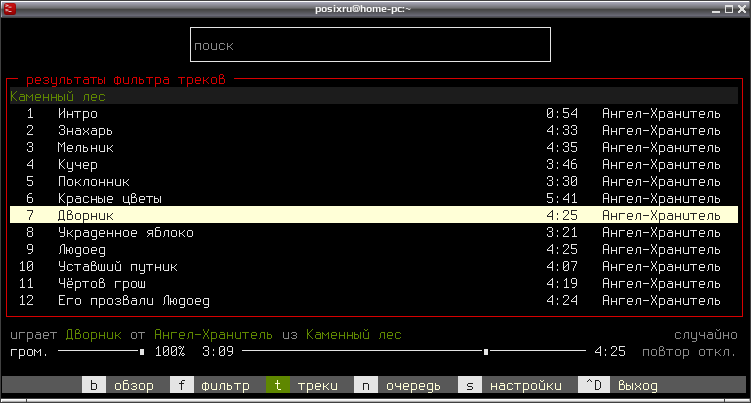Open the фильтр (f) view

[x=210, y=385]
